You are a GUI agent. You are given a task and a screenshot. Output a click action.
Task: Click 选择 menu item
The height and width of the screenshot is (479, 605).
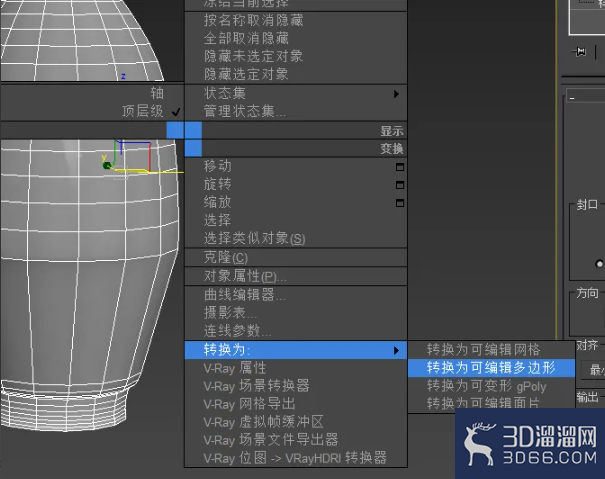coord(218,220)
